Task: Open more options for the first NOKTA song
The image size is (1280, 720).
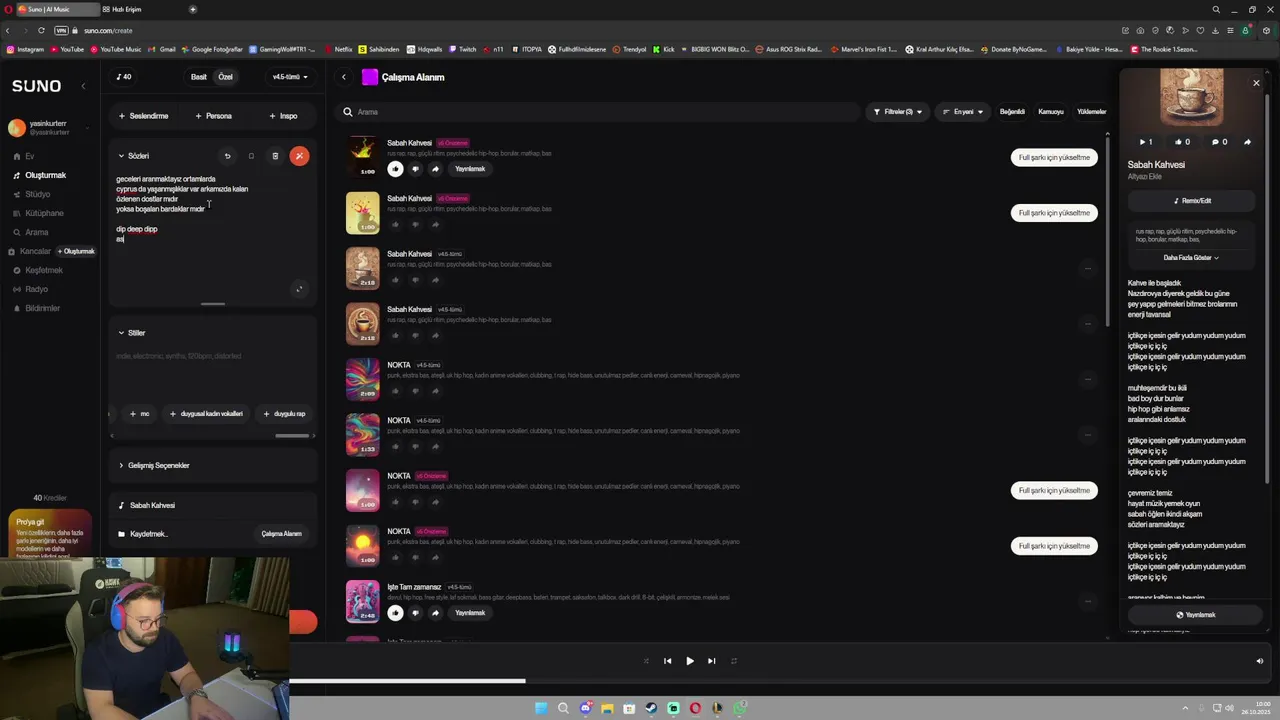Action: coord(1088,379)
